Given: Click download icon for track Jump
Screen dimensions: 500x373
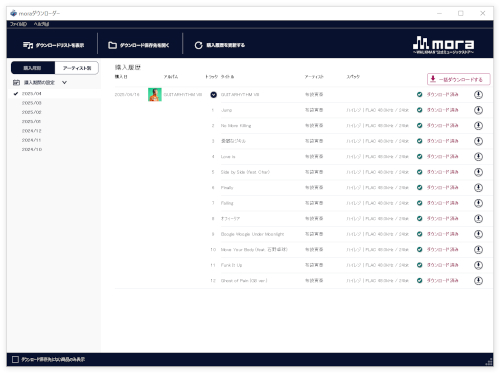Looking at the screenshot, I should click(x=478, y=110).
